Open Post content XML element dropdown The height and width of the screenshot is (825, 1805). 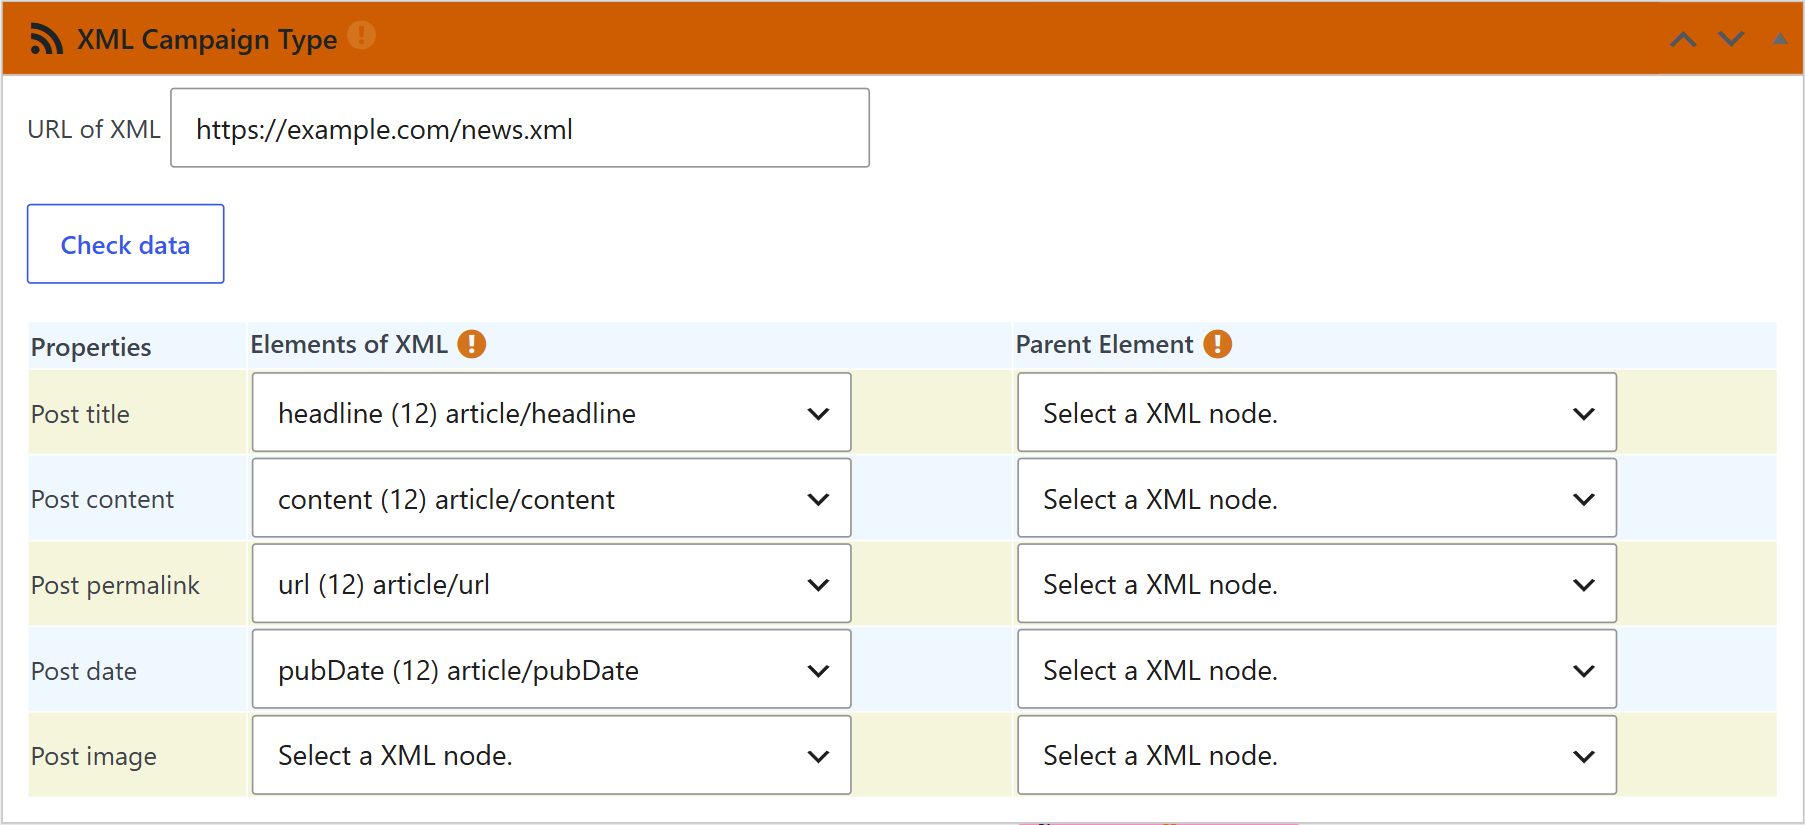click(x=552, y=499)
